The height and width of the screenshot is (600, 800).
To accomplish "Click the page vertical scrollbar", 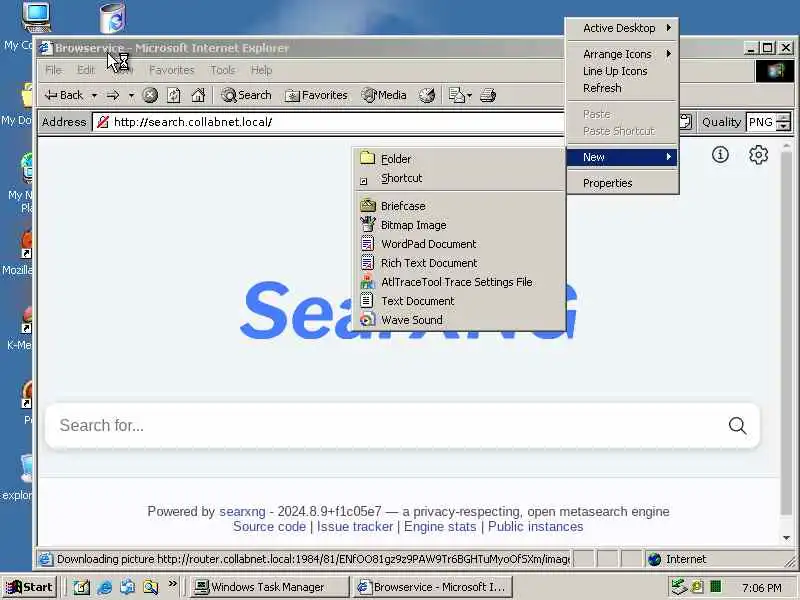I will click(786, 332).
